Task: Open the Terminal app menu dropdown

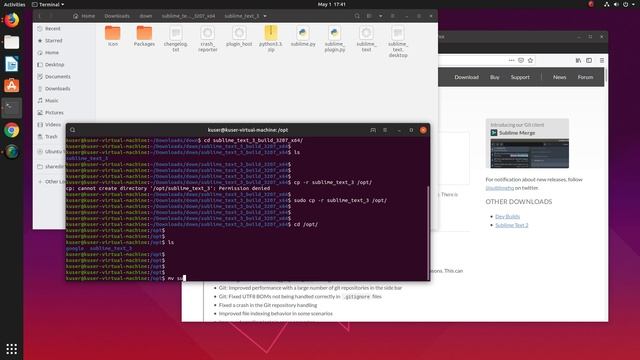Action: coord(48,4)
